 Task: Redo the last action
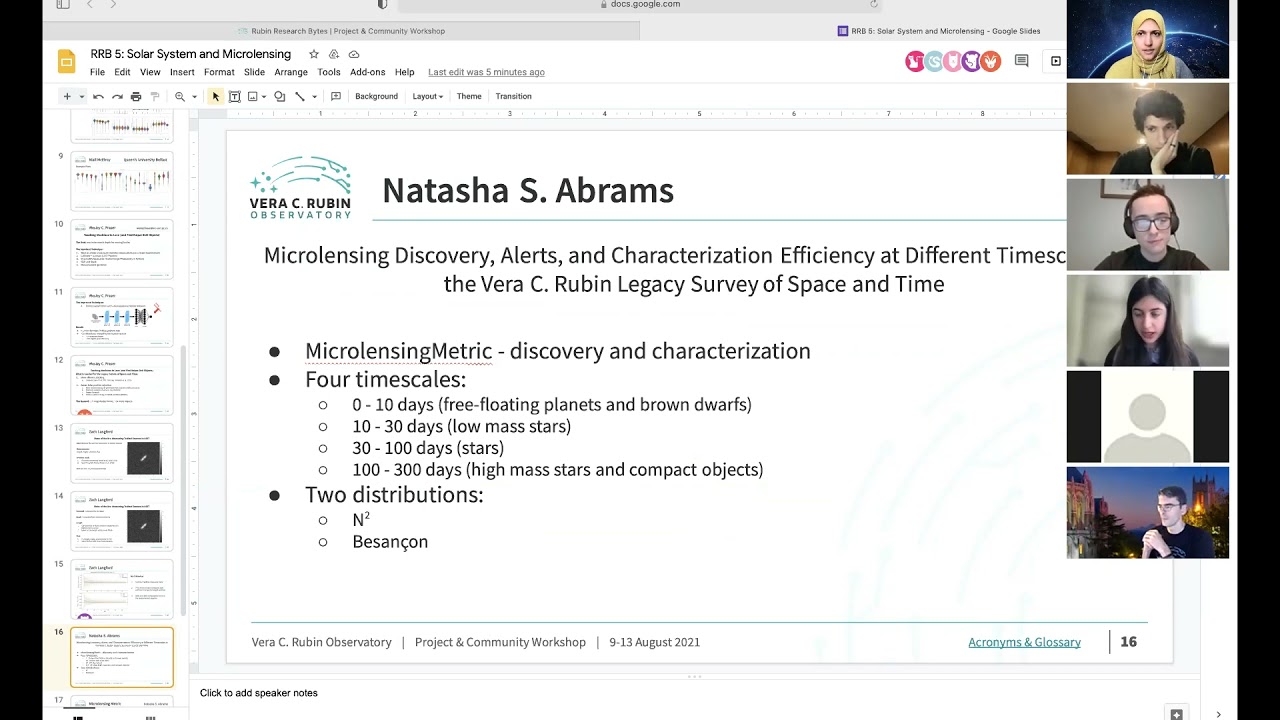coord(117,96)
